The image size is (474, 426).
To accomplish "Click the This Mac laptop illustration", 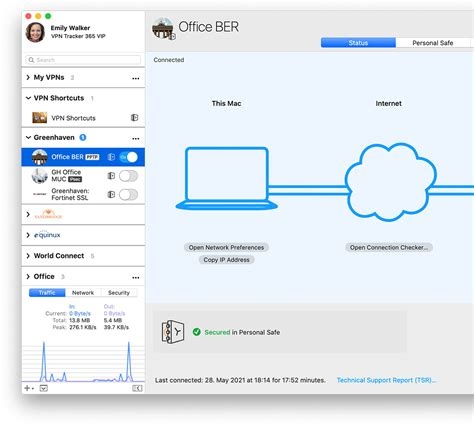I will [227, 178].
